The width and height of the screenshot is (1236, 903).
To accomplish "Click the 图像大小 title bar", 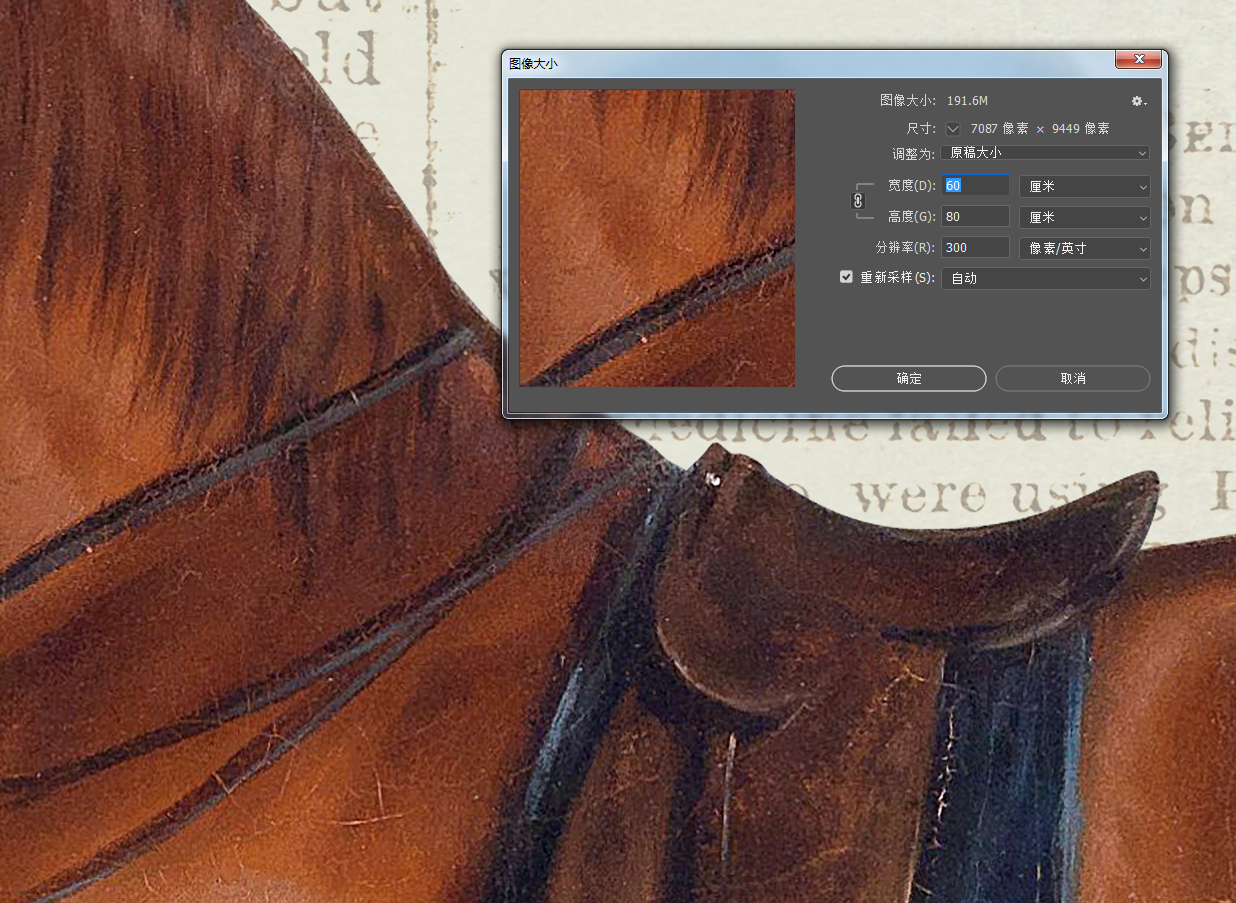I will click(x=810, y=63).
